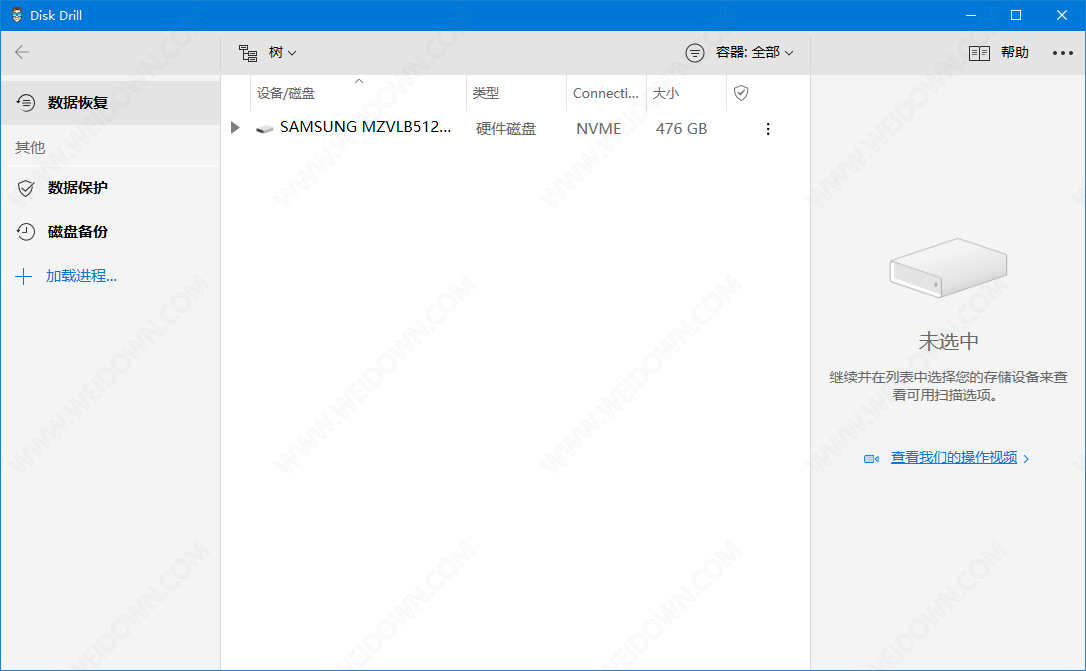Click the sort arrow above 设备/磁盘

point(359,81)
